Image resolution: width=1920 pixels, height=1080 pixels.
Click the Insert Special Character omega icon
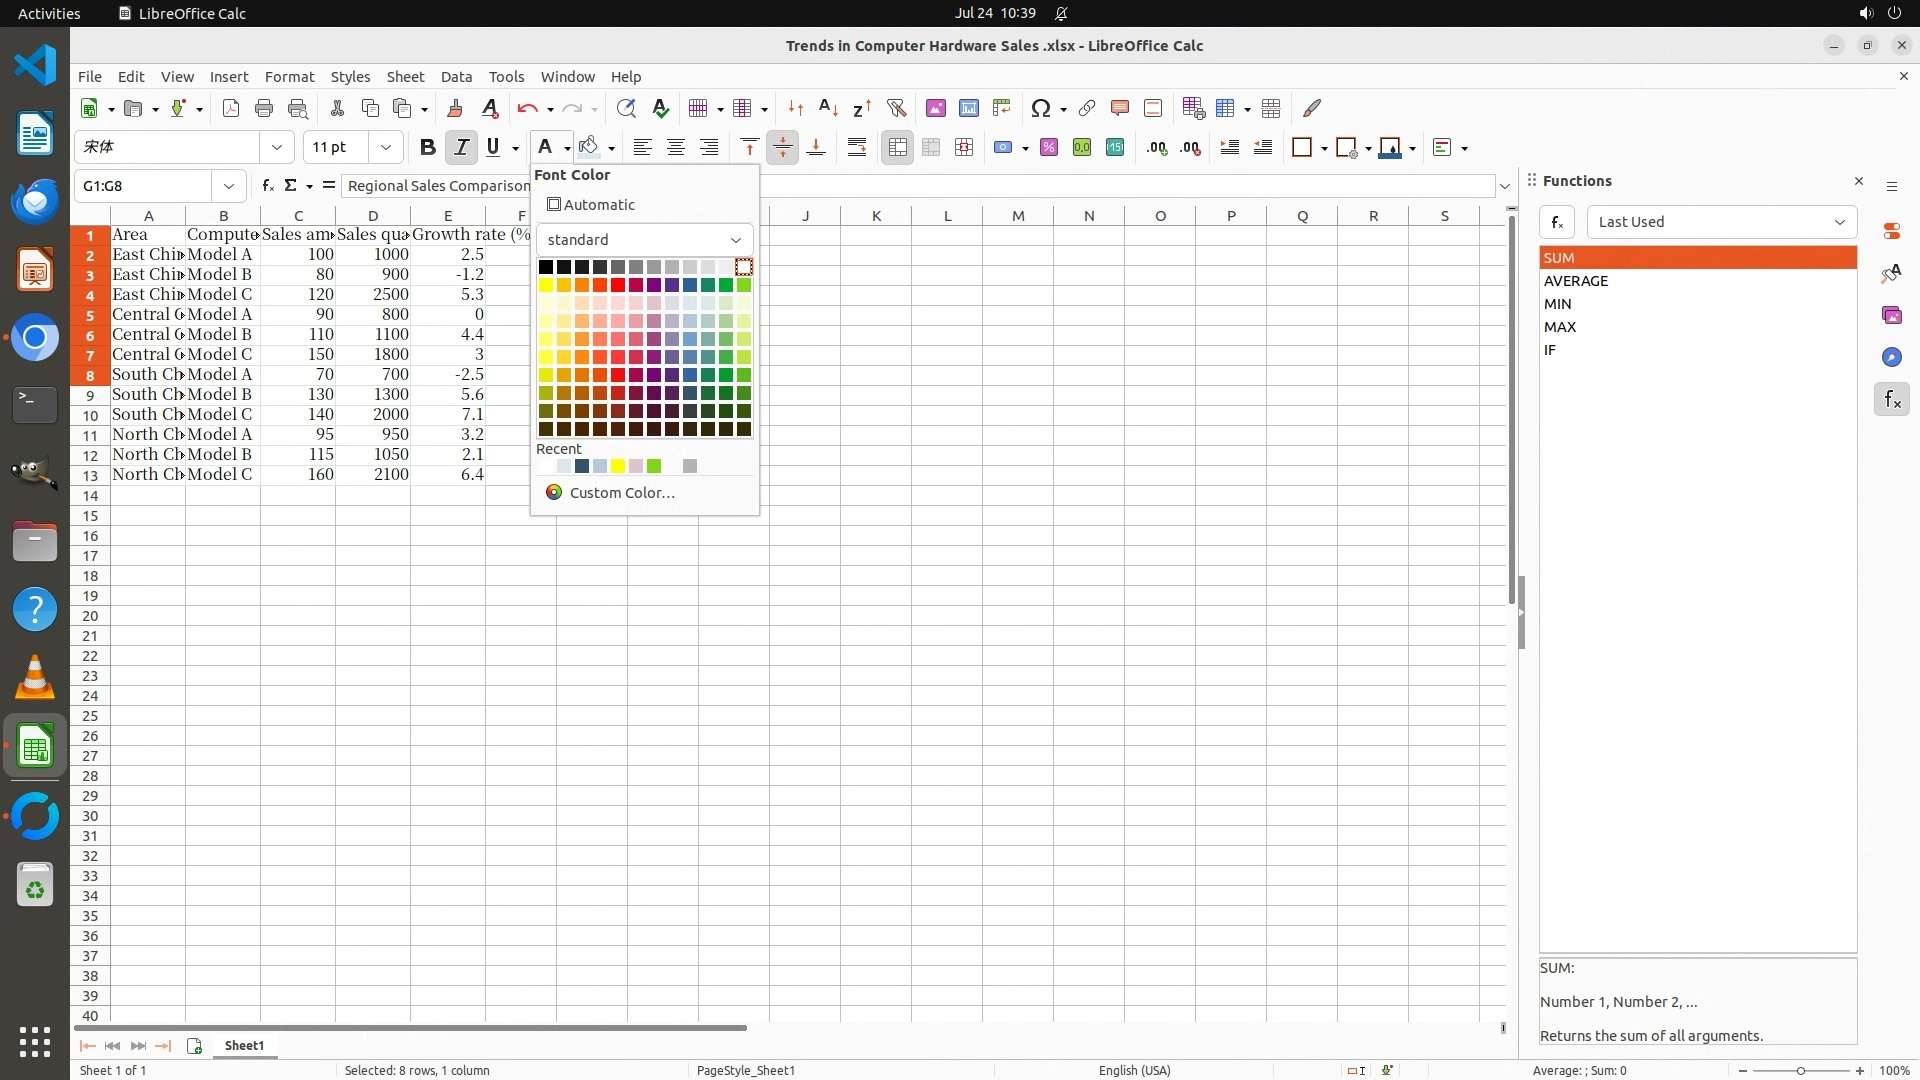point(1040,108)
